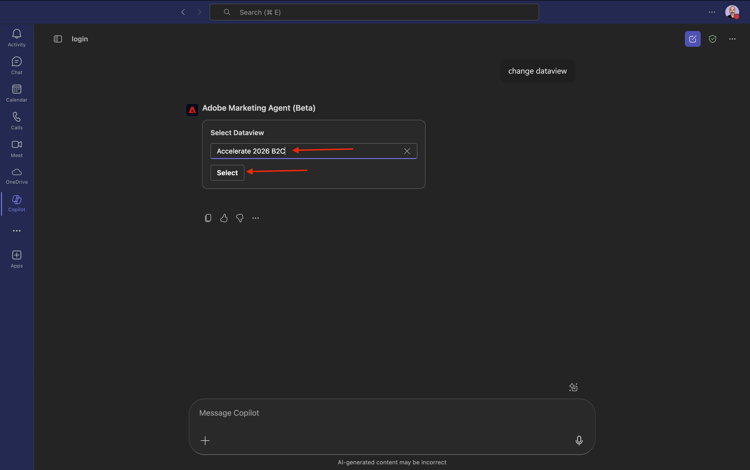This screenshot has width=750, height=470.
Task: Click the Search box in title bar
Action: point(374,12)
